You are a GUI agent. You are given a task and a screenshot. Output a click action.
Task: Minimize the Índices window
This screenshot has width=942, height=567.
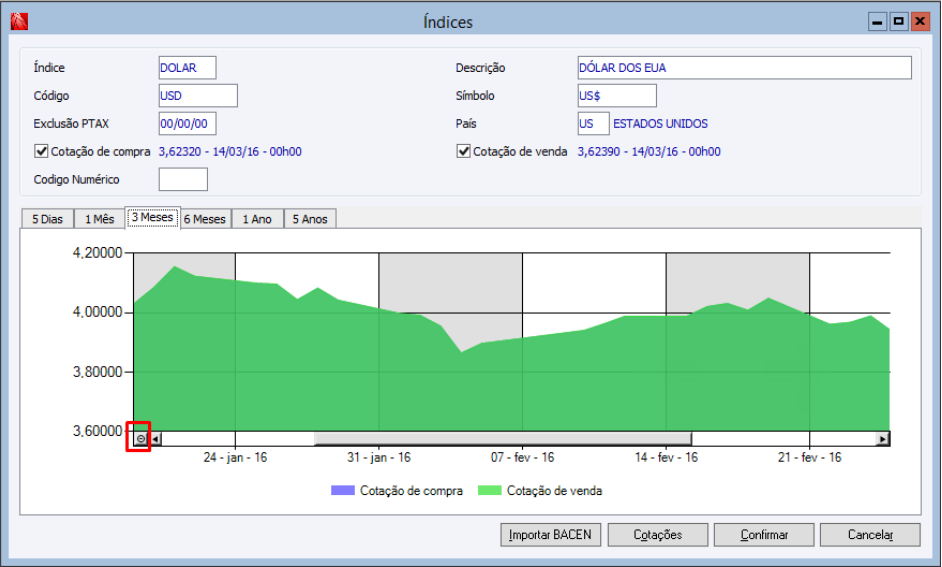point(877,22)
